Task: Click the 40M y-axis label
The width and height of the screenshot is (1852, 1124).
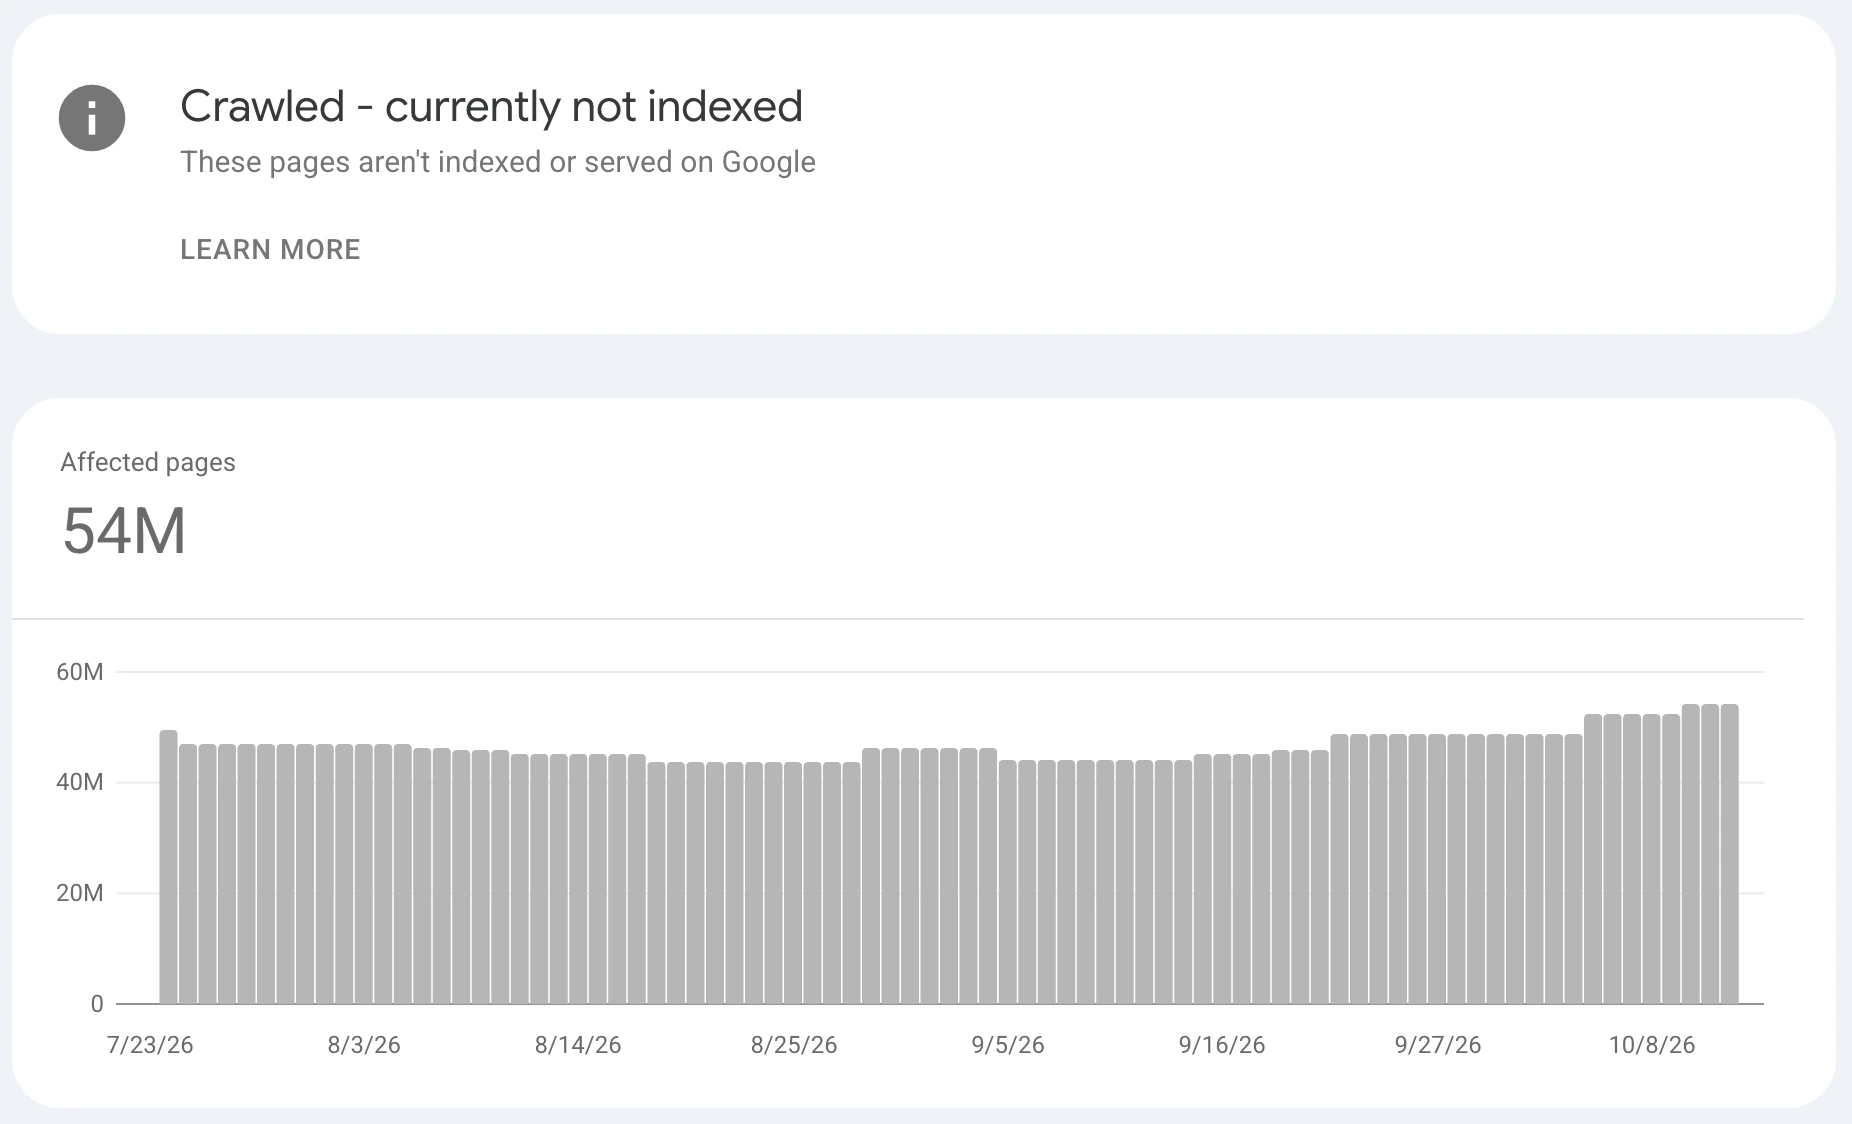Action: (80, 782)
